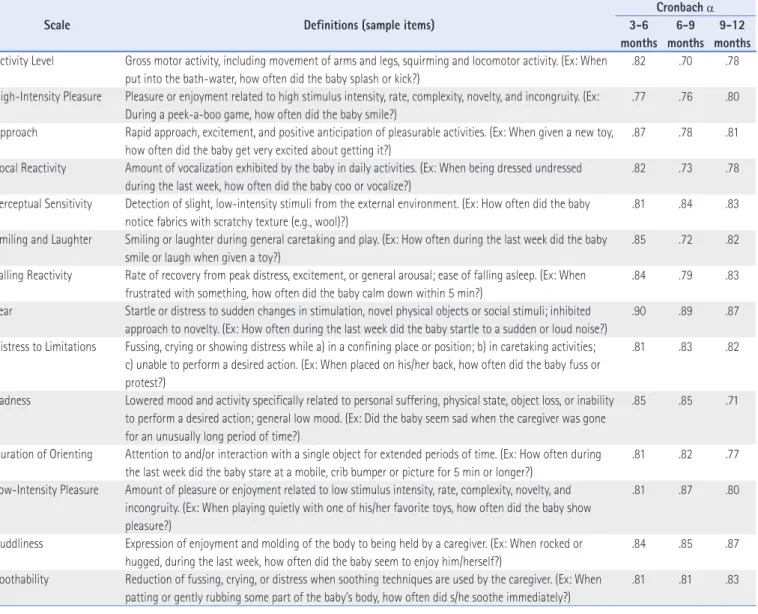Select Activity Level's 3-6 months value .82
The height and width of the screenshot is (614, 758).
coord(639,61)
